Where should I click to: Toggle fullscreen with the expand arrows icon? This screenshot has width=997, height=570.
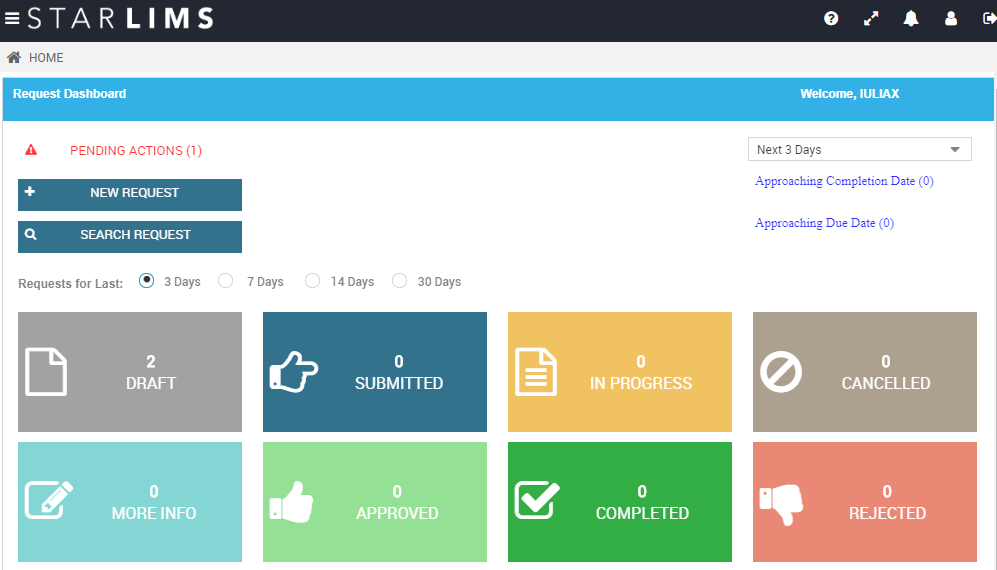[871, 19]
